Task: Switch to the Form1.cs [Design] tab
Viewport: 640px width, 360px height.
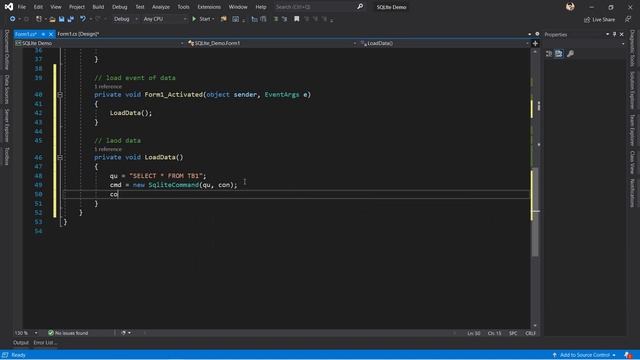Action: click(78, 34)
